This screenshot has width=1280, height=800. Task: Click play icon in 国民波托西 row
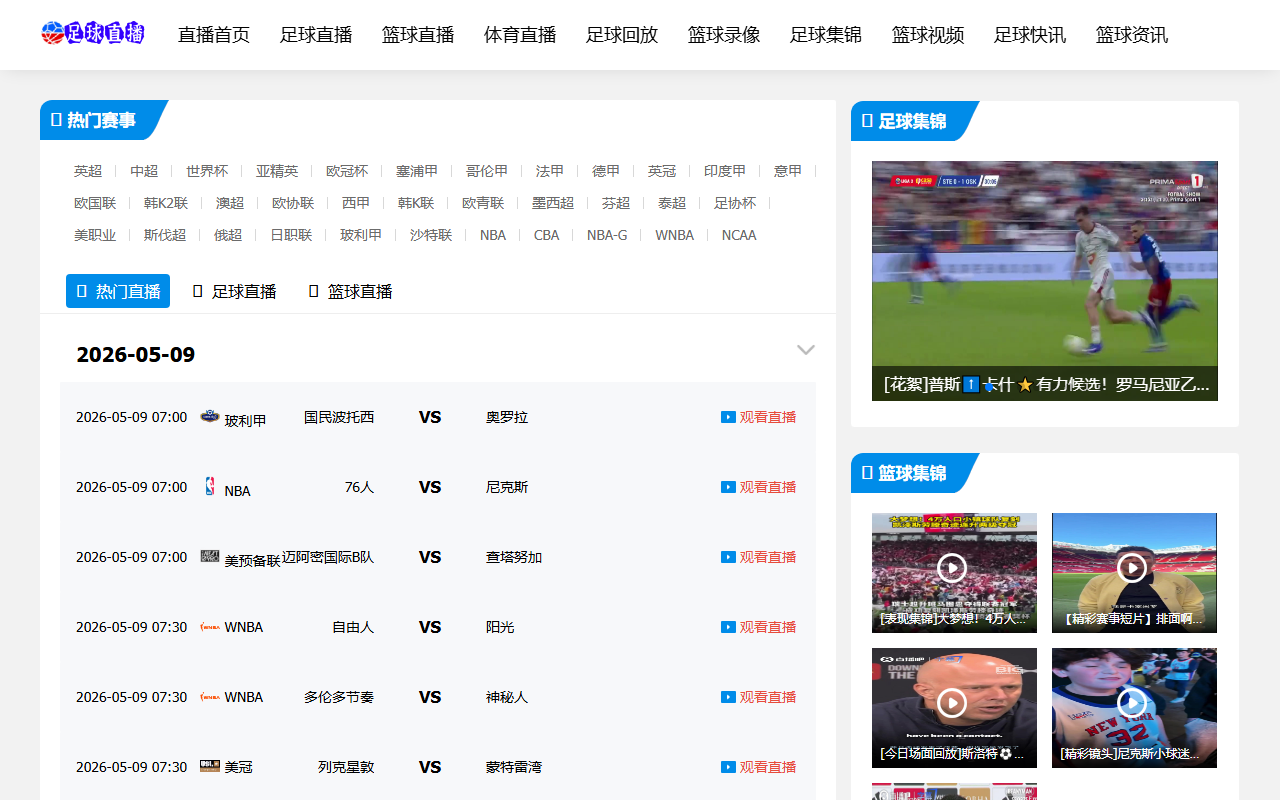(x=728, y=417)
